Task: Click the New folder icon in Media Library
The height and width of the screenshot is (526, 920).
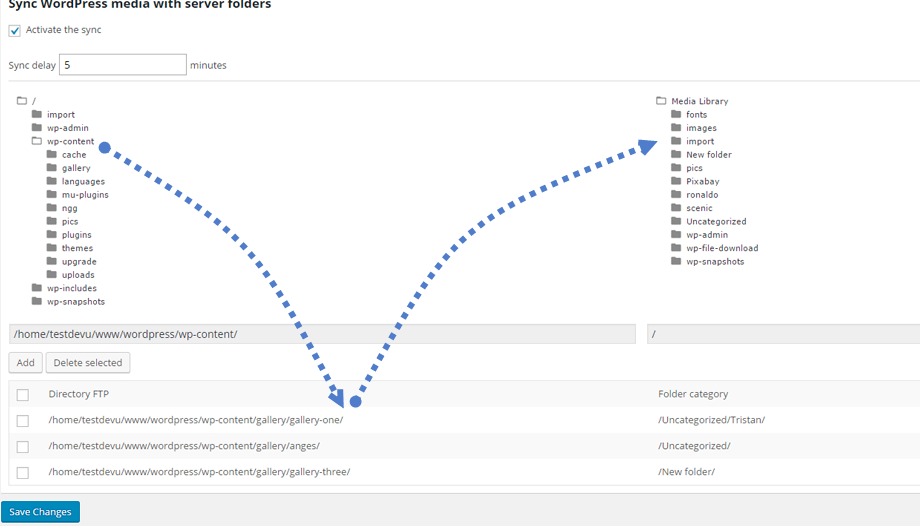Action: [x=676, y=154]
